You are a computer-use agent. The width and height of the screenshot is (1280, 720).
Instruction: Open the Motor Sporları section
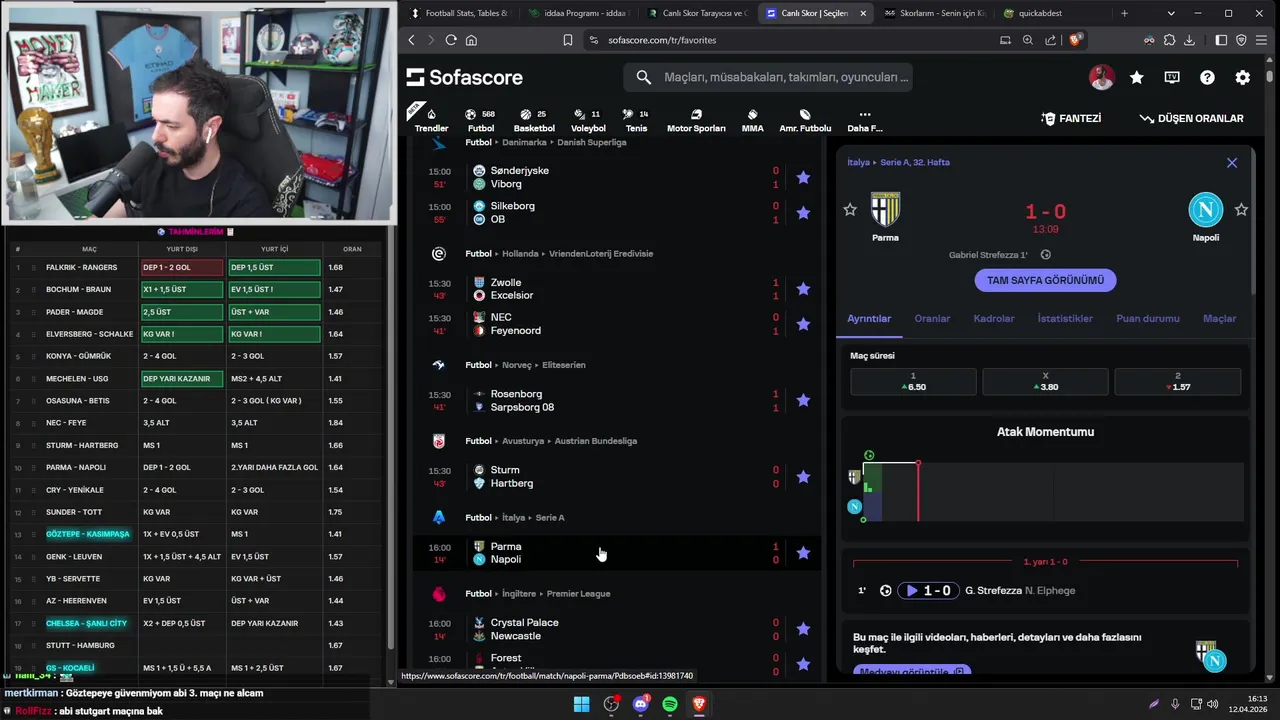pos(696,120)
